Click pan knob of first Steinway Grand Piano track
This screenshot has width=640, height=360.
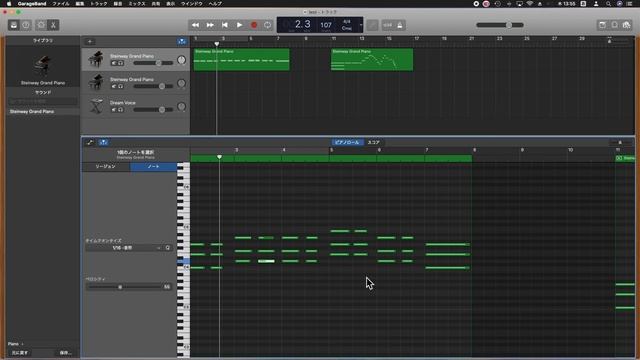pos(181,60)
